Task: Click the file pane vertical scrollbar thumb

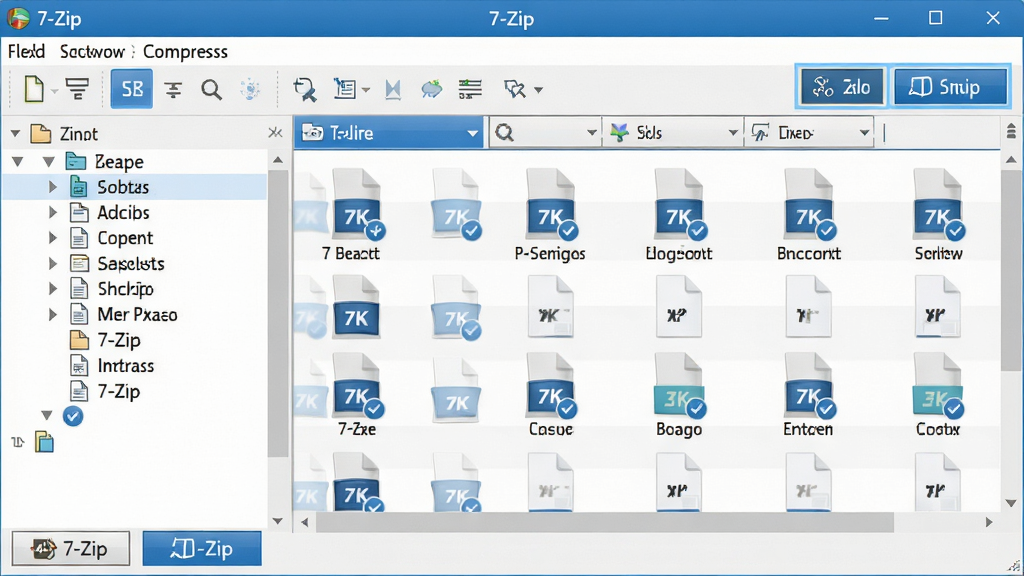Action: tap(1011, 272)
